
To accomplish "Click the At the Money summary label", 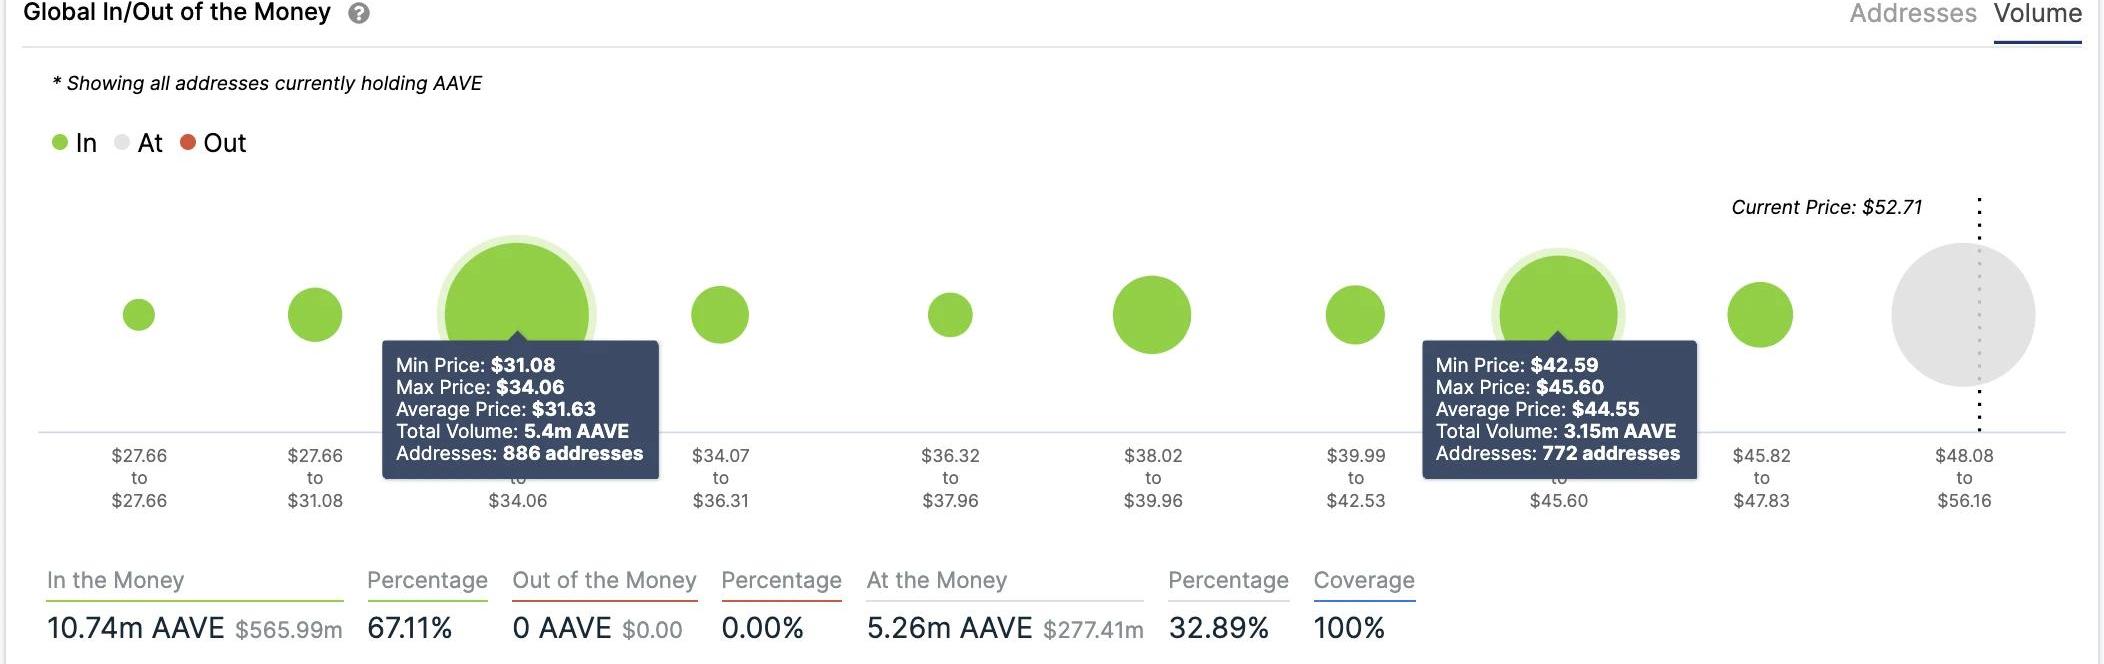I will tap(937, 580).
